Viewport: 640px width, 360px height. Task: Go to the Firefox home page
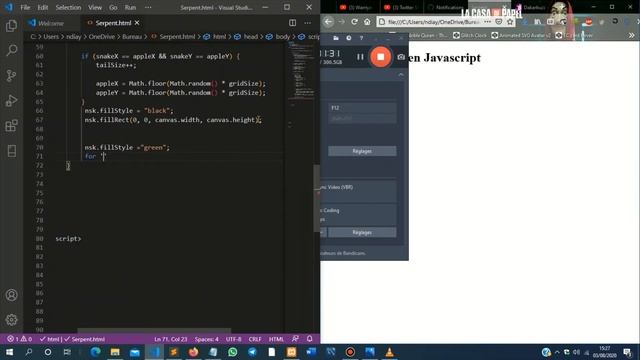(367, 22)
